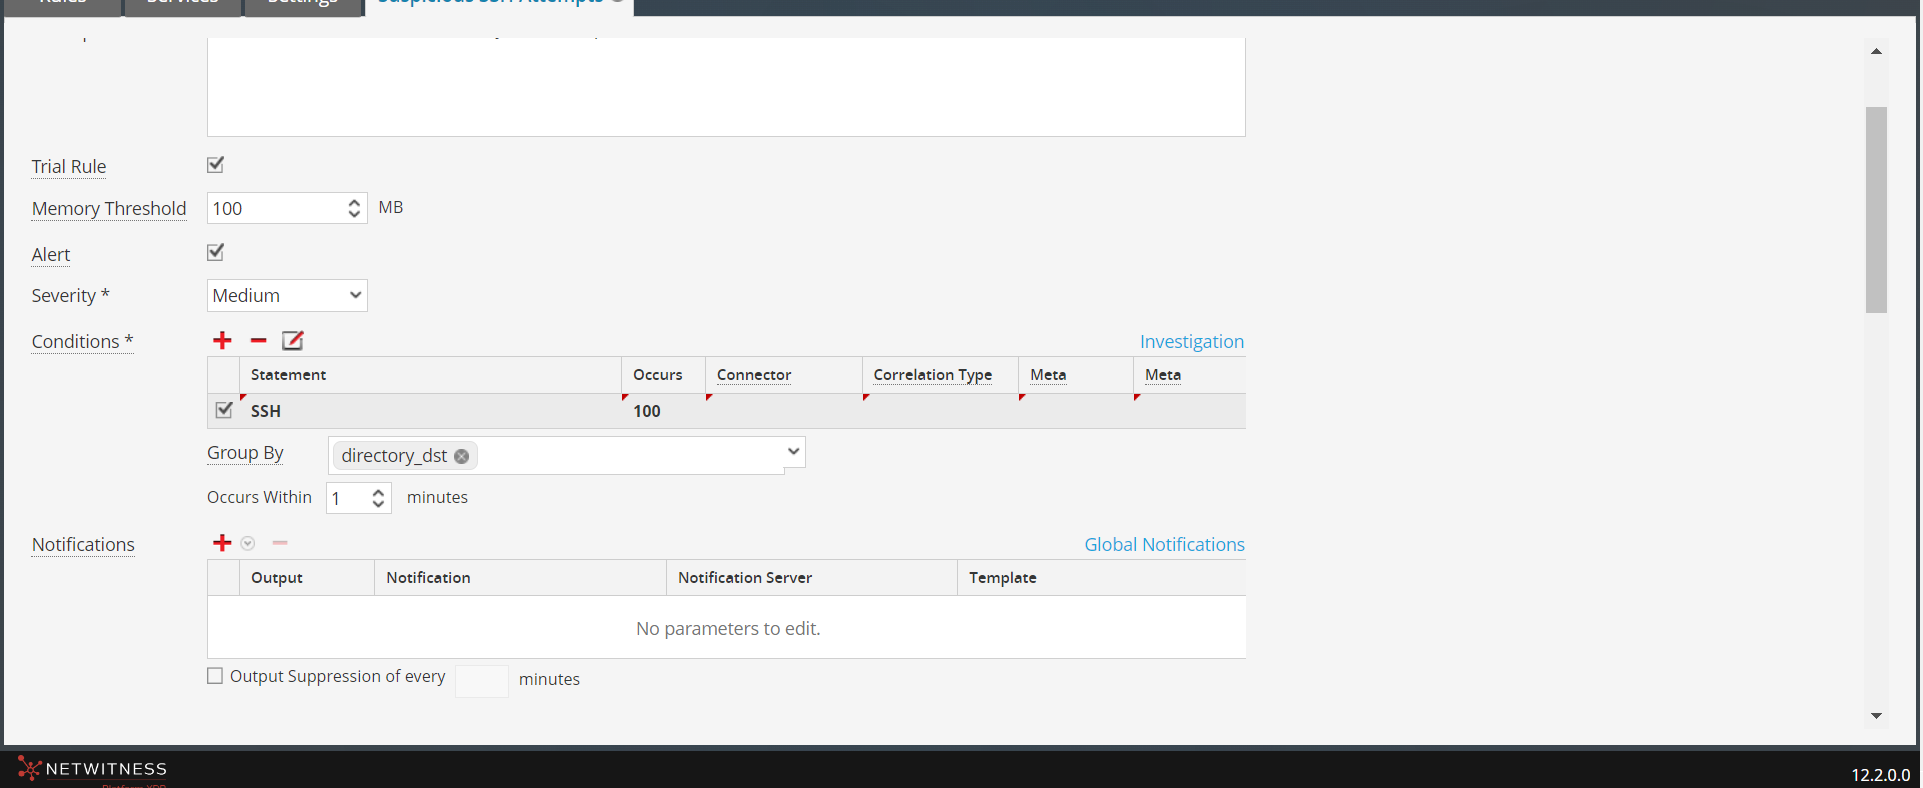The height and width of the screenshot is (788, 1923).
Task: Toggle the Trial Rule checkbox
Action: [215, 165]
